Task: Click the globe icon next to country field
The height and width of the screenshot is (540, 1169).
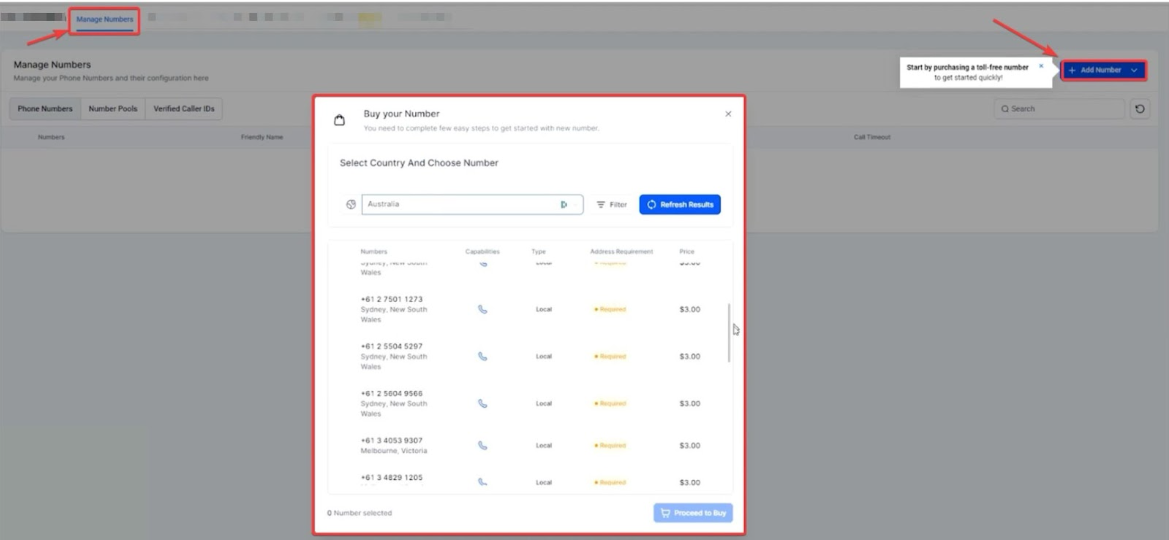Action: click(x=351, y=204)
